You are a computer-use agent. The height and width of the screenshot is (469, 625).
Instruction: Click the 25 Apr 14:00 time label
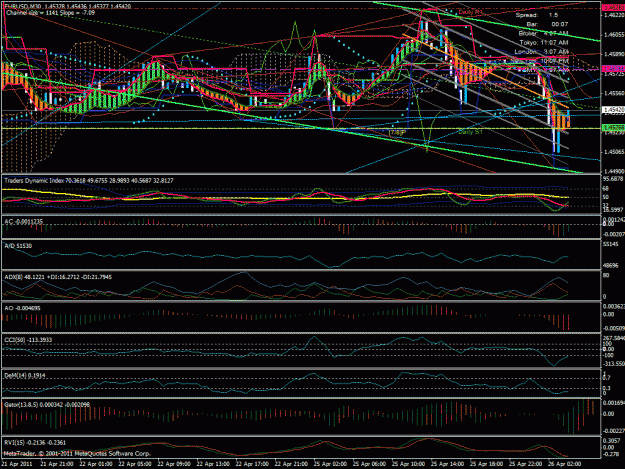(448, 464)
